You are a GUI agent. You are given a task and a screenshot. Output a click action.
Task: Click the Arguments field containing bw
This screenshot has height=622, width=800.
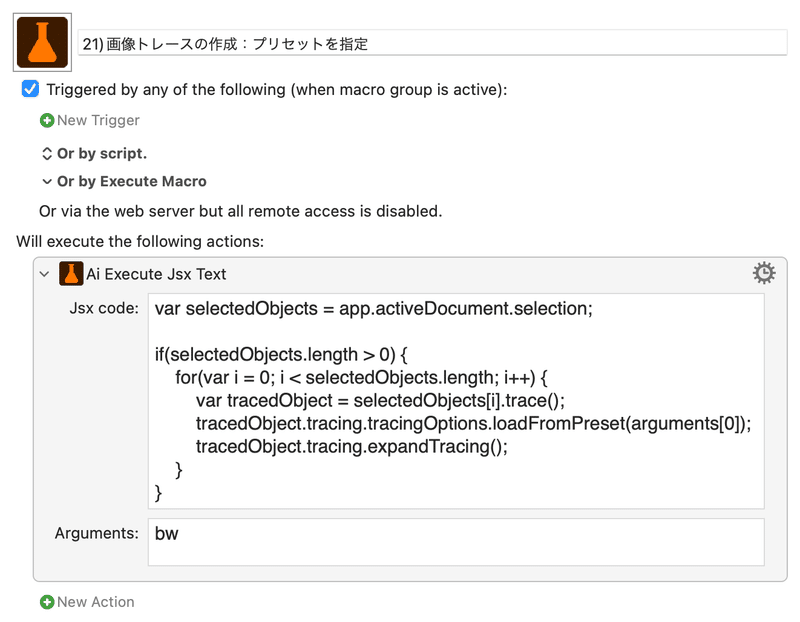coord(456,542)
